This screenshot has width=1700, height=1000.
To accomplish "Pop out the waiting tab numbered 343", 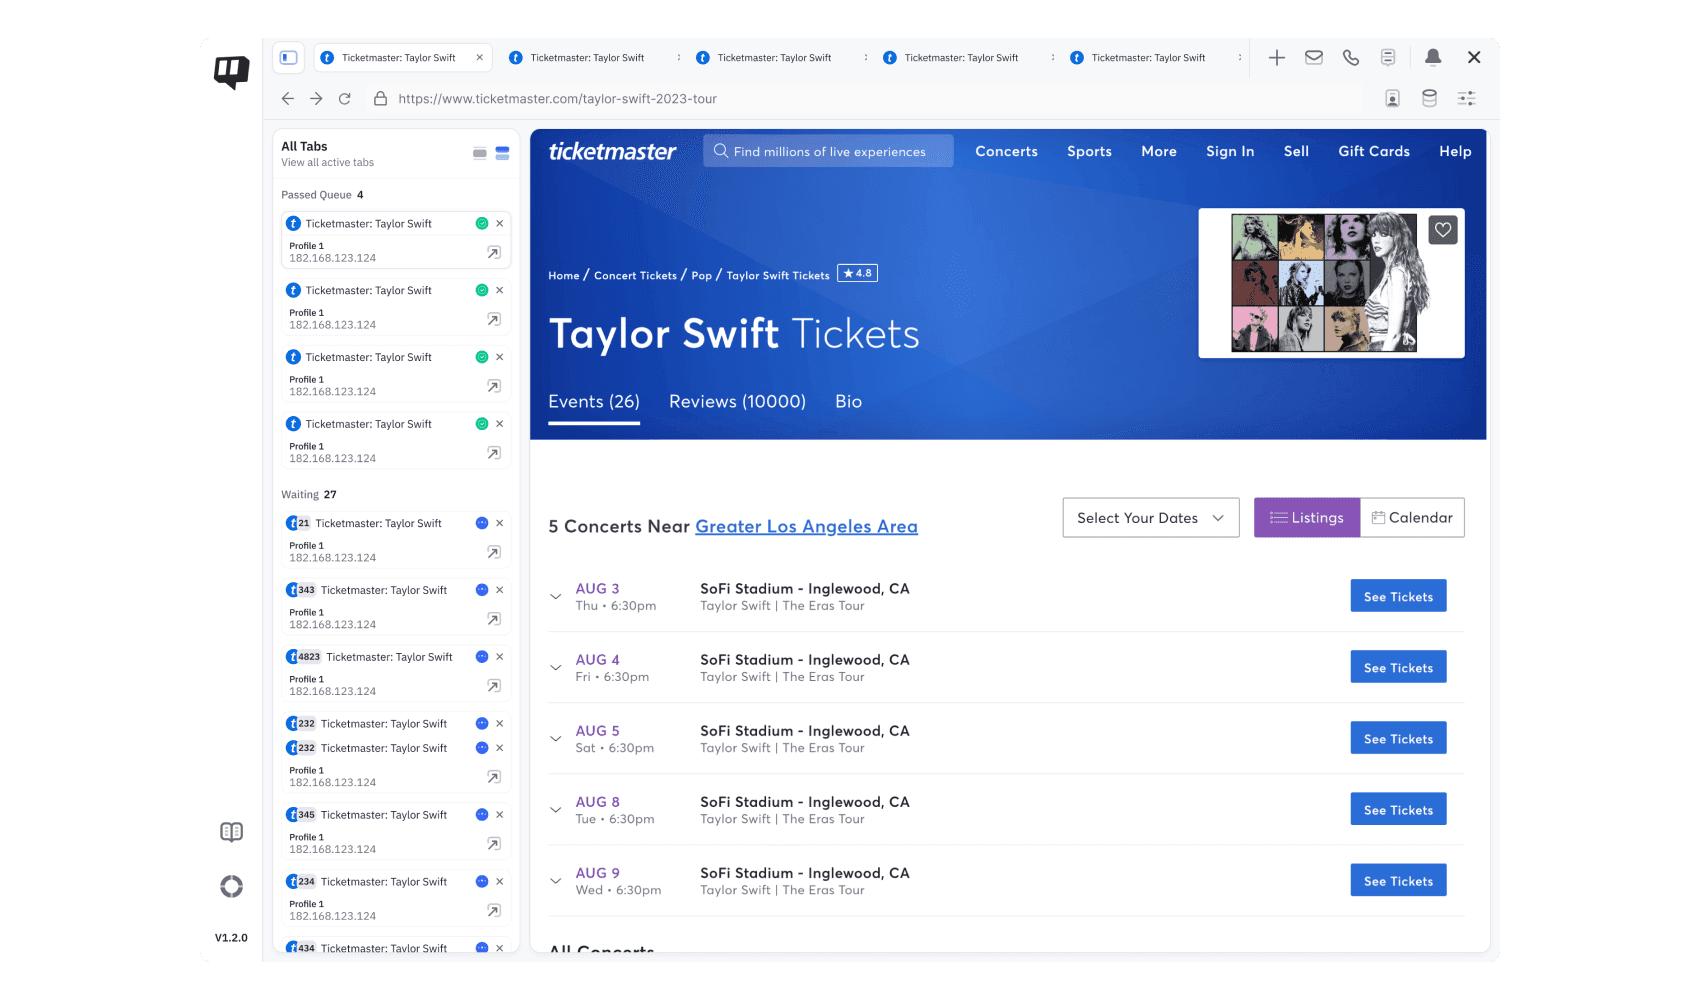I will point(494,619).
